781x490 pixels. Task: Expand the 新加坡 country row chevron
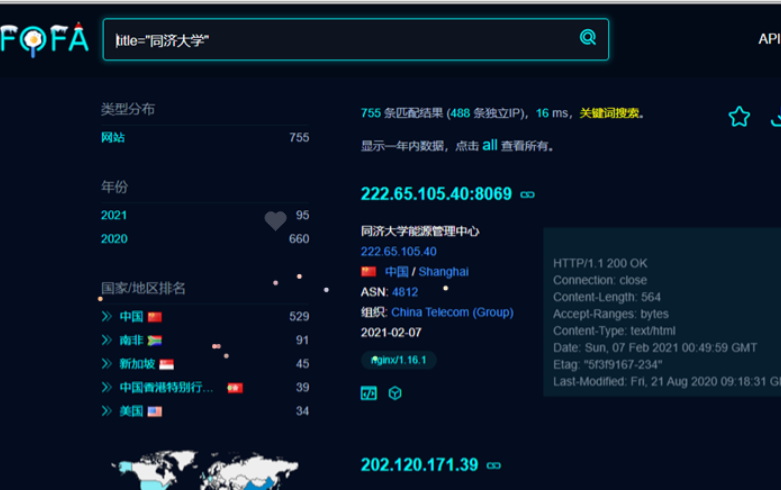pyautogui.click(x=107, y=364)
